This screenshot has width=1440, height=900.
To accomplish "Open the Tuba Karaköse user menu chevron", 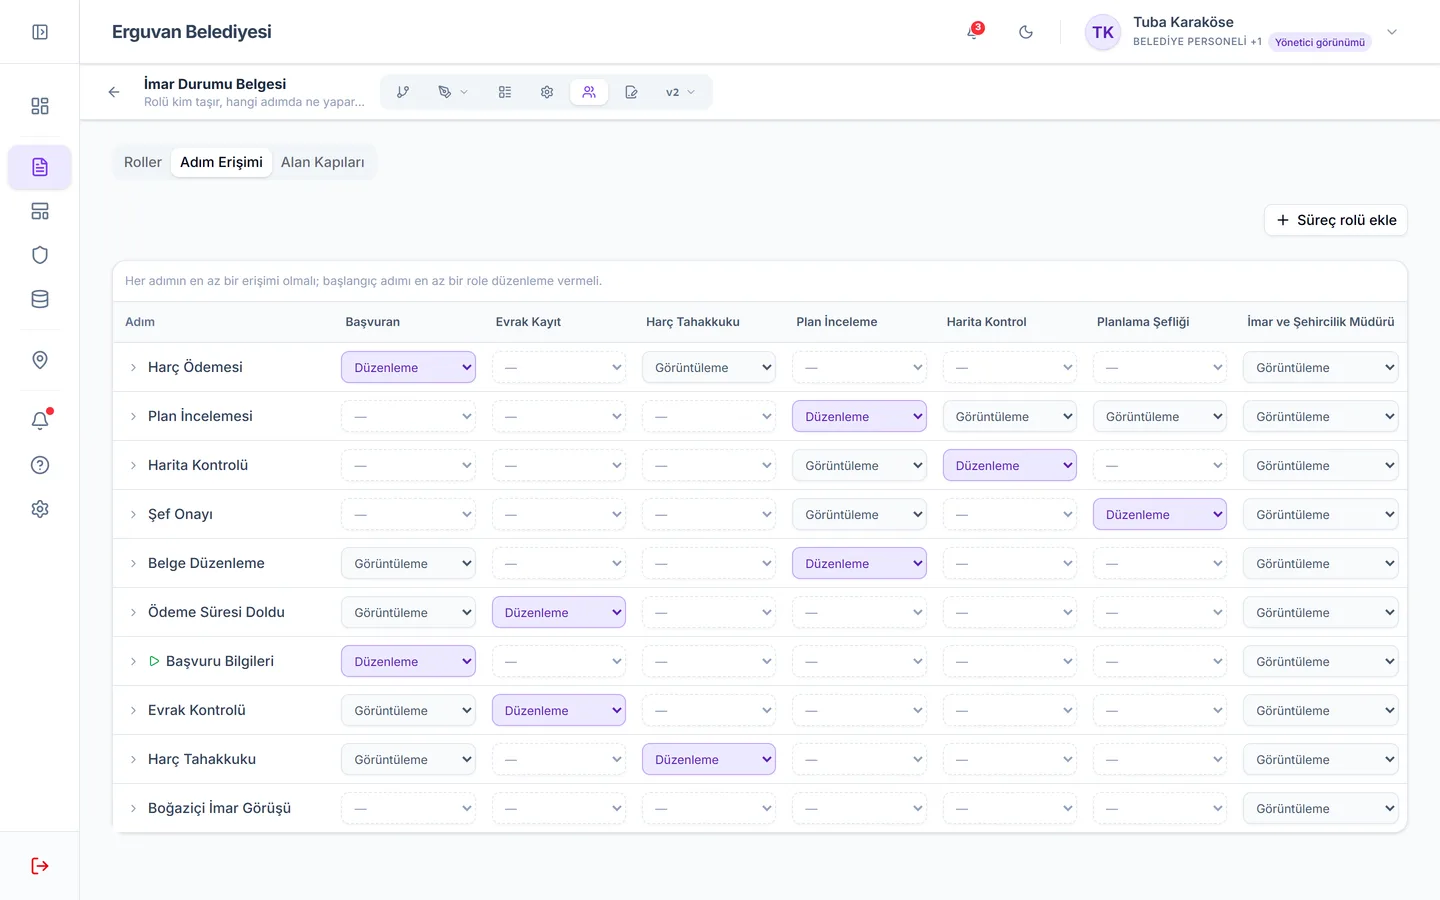I will [1392, 32].
